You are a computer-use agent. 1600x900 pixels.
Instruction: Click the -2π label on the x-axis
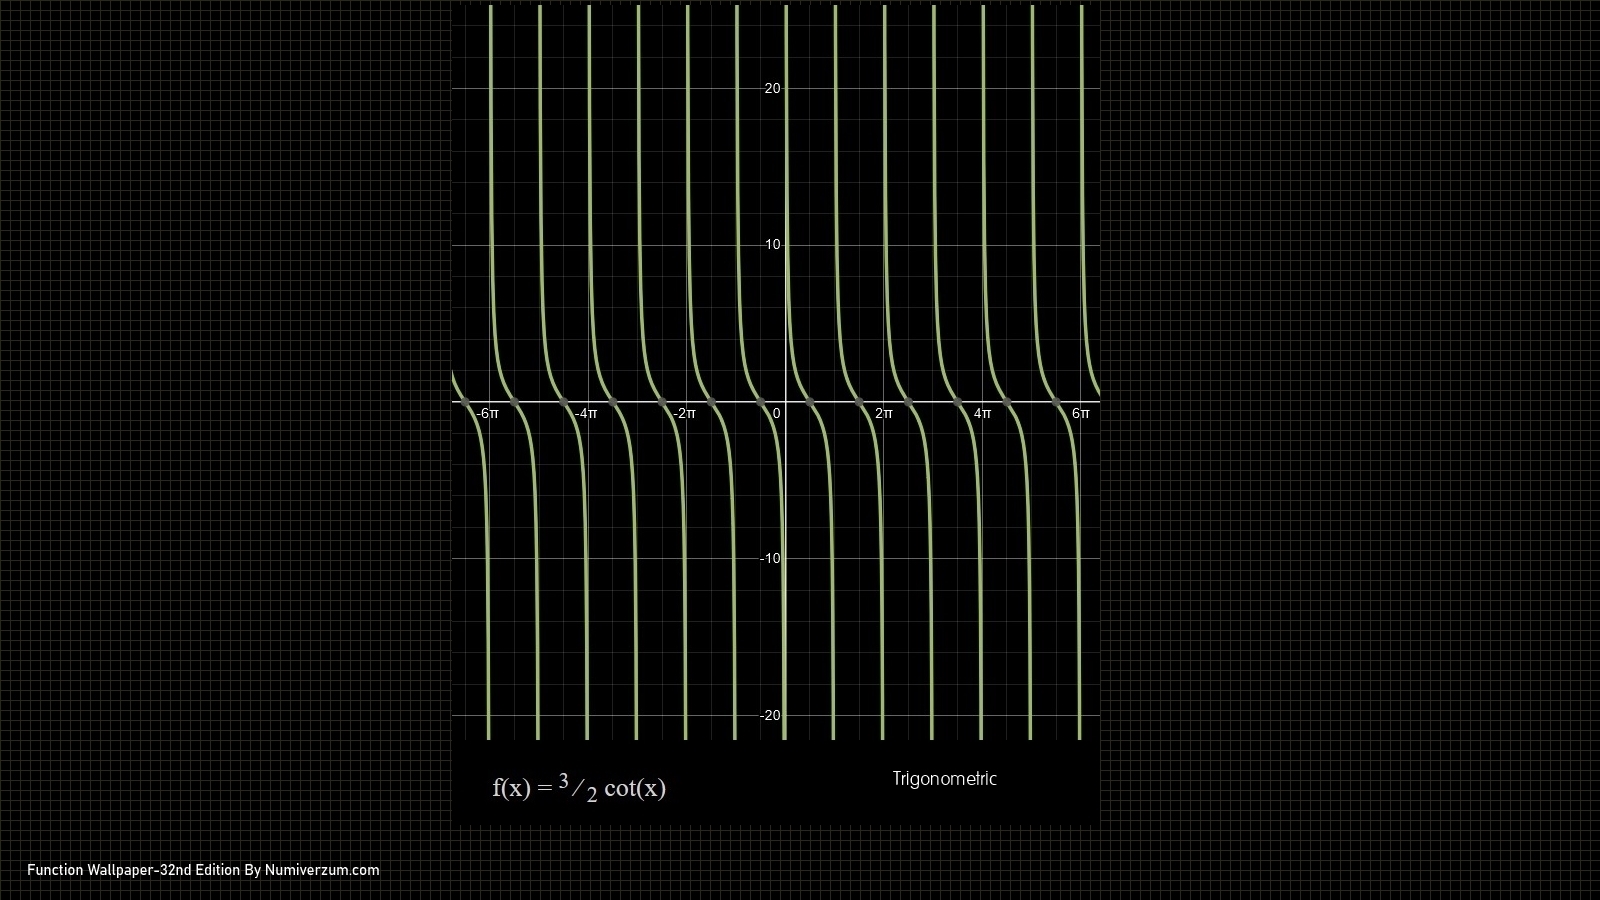(684, 414)
